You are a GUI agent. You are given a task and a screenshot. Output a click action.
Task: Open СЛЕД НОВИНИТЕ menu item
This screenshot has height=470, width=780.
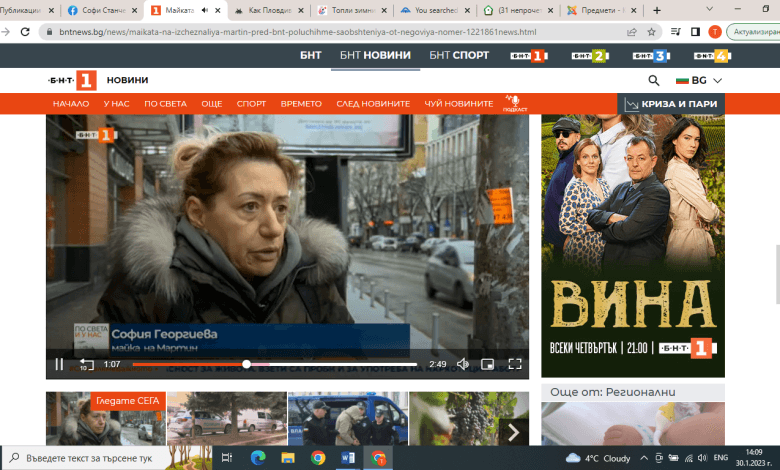373,103
